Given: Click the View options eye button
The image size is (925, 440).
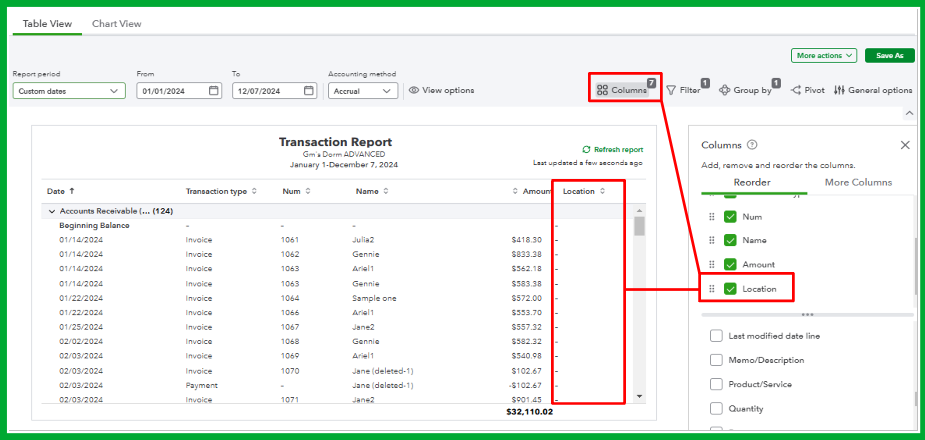Looking at the screenshot, I should pyautogui.click(x=441, y=90).
